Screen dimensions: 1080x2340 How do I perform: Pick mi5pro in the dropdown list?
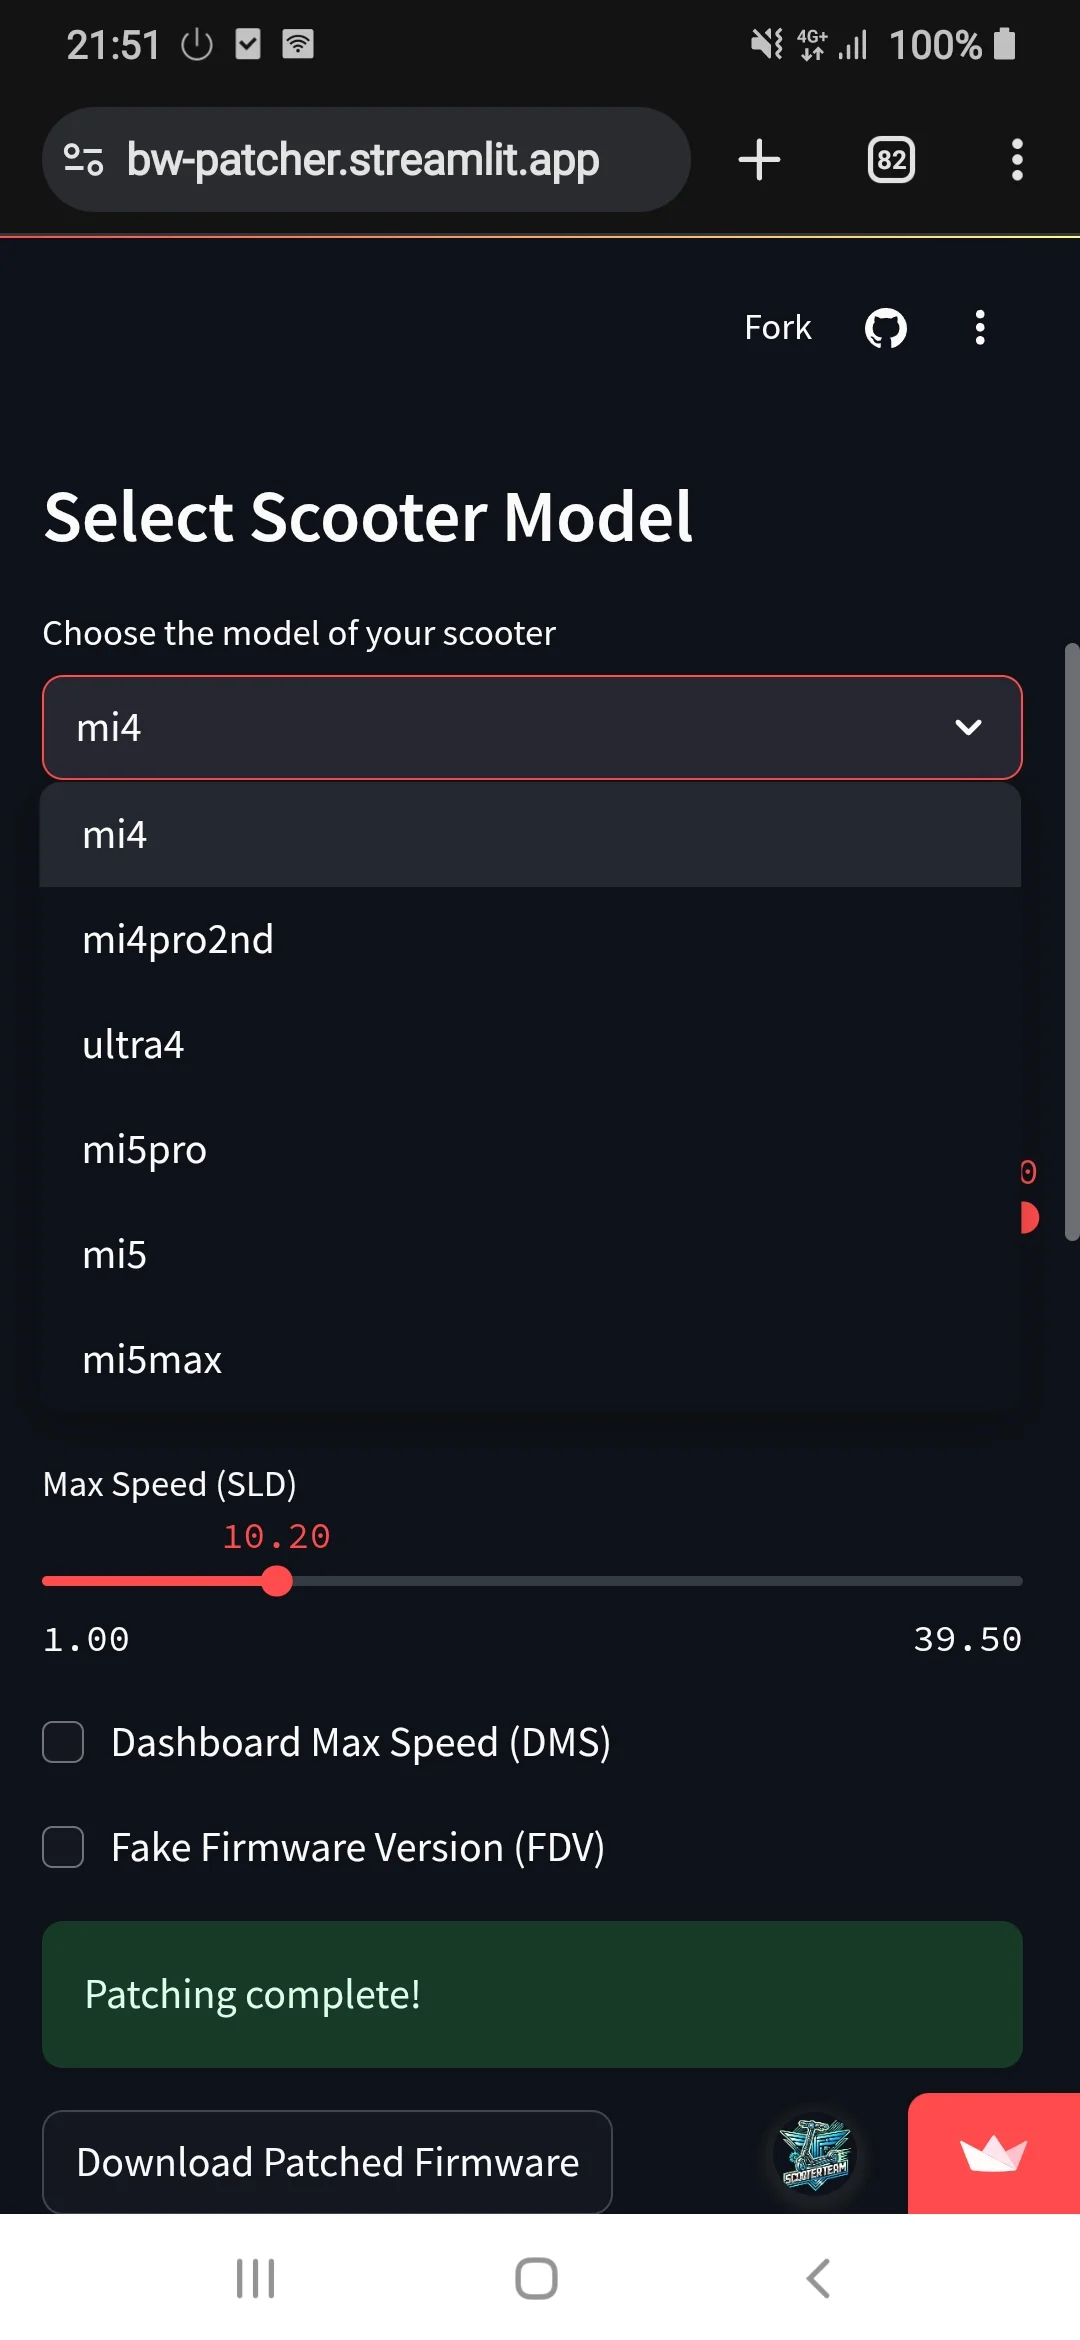pyautogui.click(x=145, y=1150)
